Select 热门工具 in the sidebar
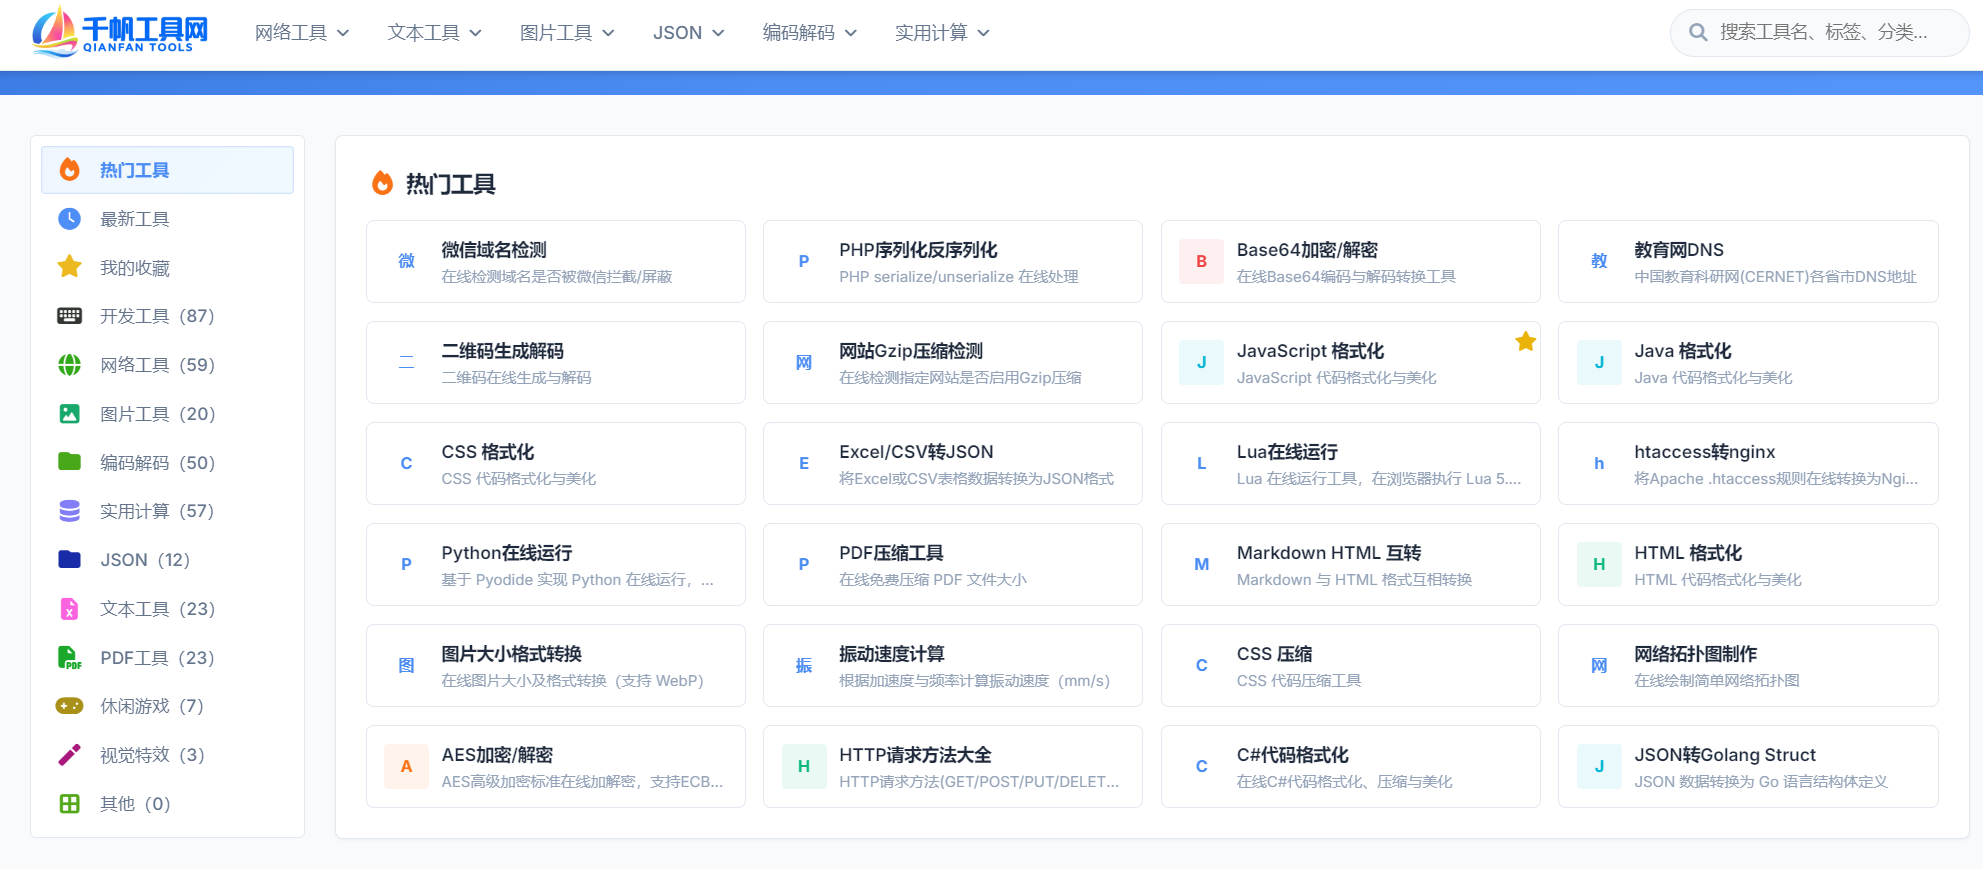The image size is (1983, 869). click(167, 170)
